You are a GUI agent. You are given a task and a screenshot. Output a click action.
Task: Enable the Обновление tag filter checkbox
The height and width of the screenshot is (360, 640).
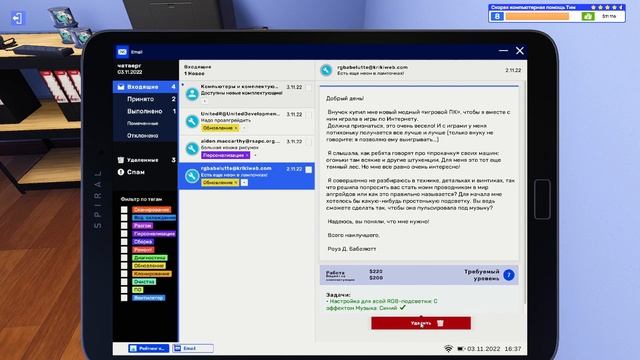click(124, 266)
